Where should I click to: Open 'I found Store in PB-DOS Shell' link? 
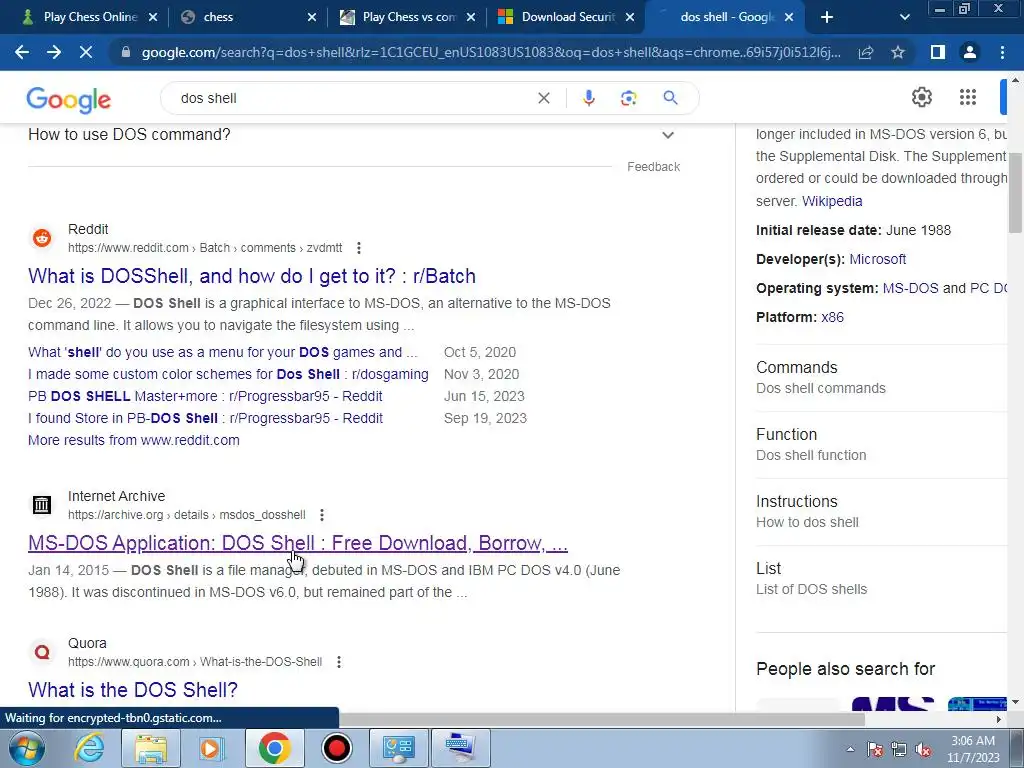[x=205, y=419]
